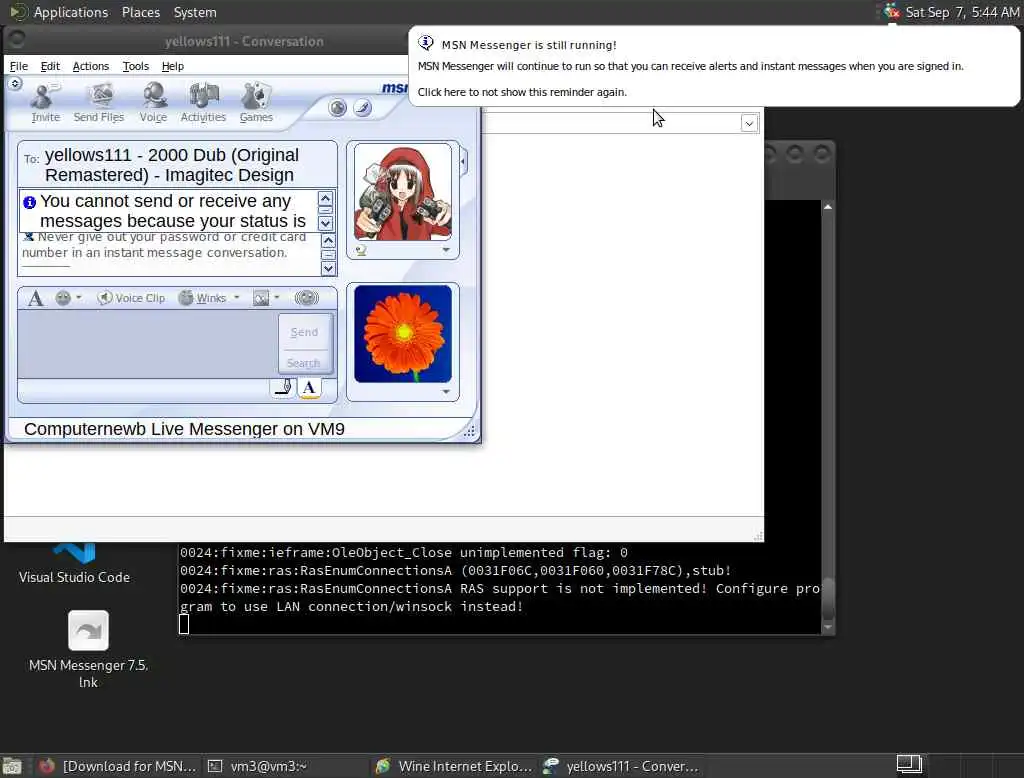Switch to handwriting mode pen tab

[x=283, y=387]
